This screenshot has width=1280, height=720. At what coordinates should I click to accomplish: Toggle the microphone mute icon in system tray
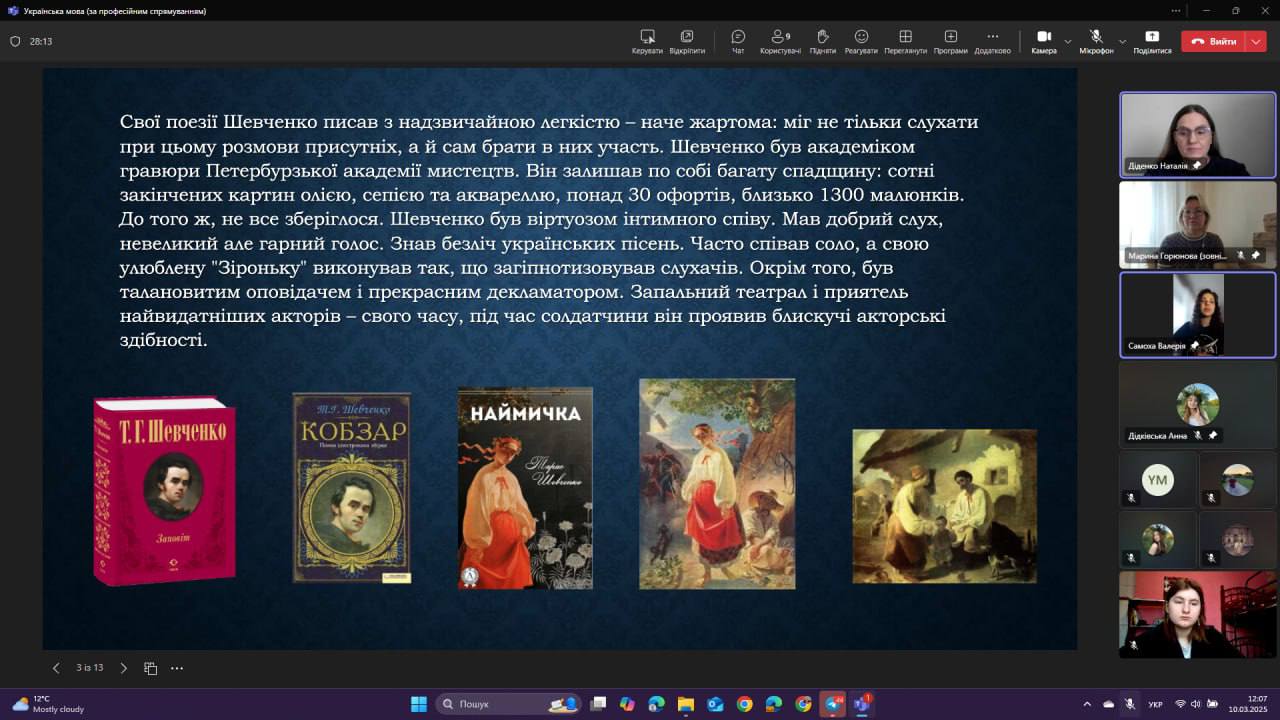point(1130,704)
